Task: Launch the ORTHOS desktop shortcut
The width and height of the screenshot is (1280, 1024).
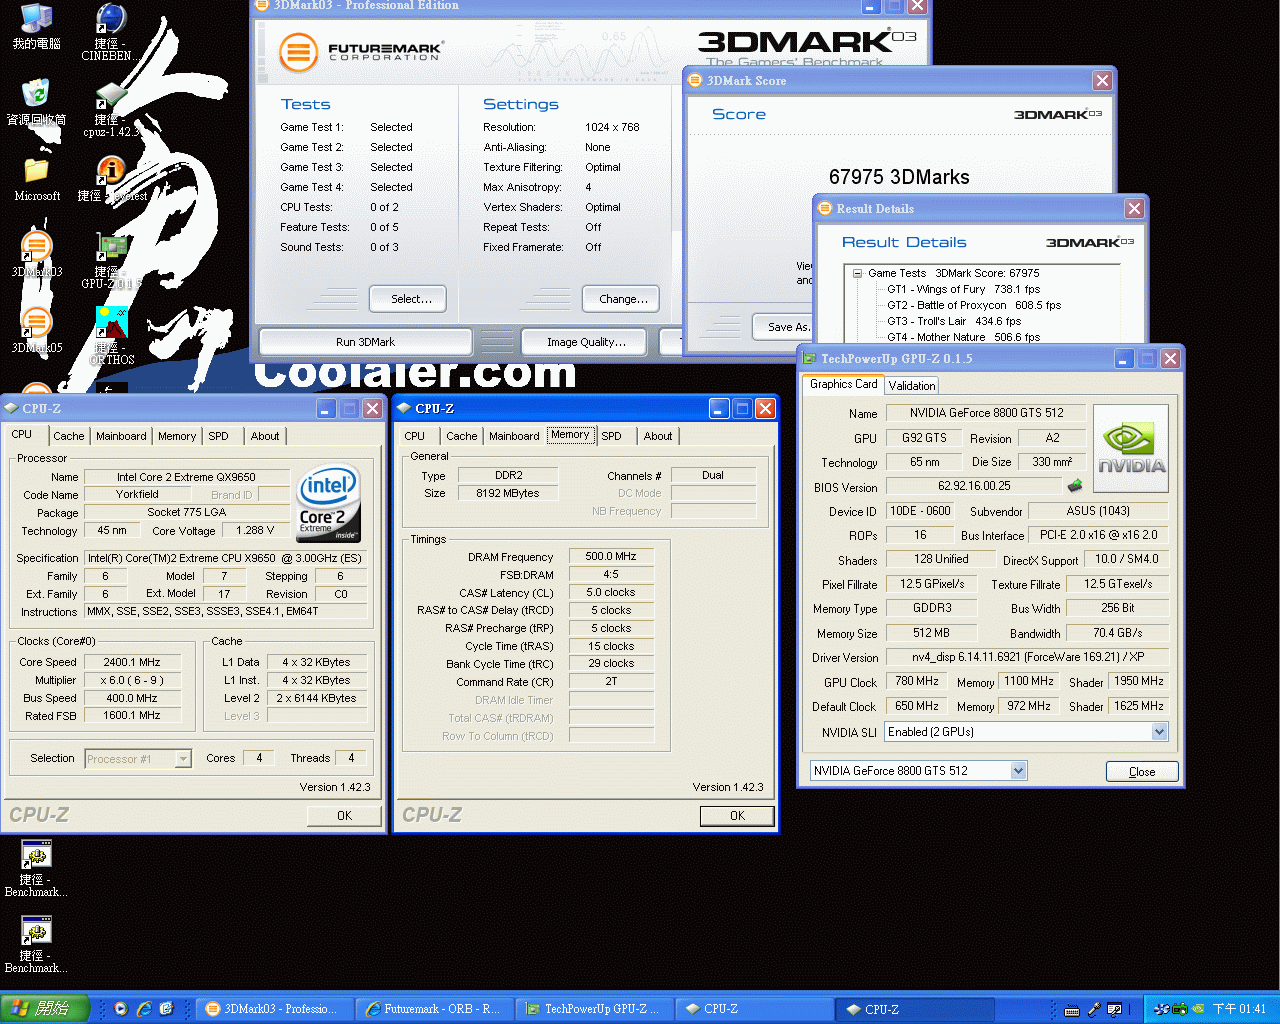Action: tap(112, 336)
